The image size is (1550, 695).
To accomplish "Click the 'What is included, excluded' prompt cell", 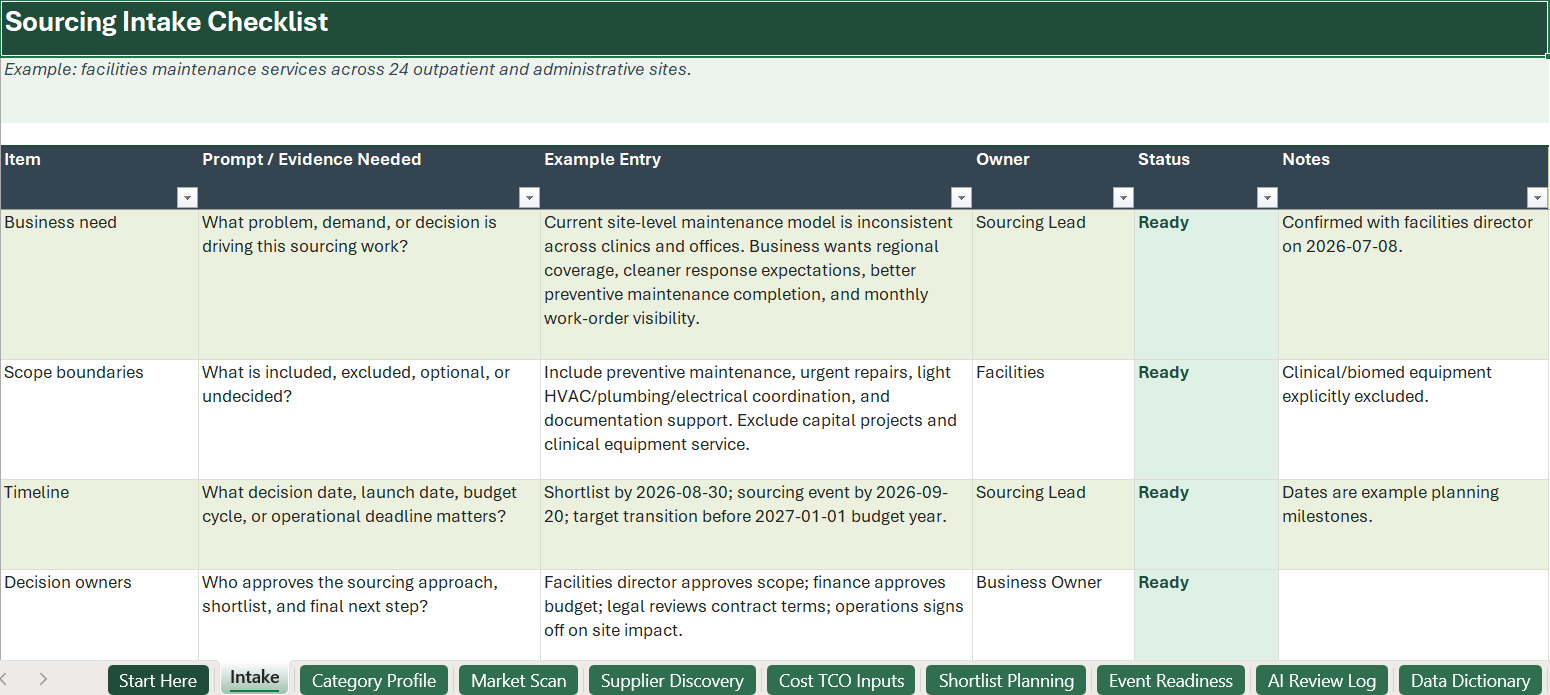I will (369, 419).
